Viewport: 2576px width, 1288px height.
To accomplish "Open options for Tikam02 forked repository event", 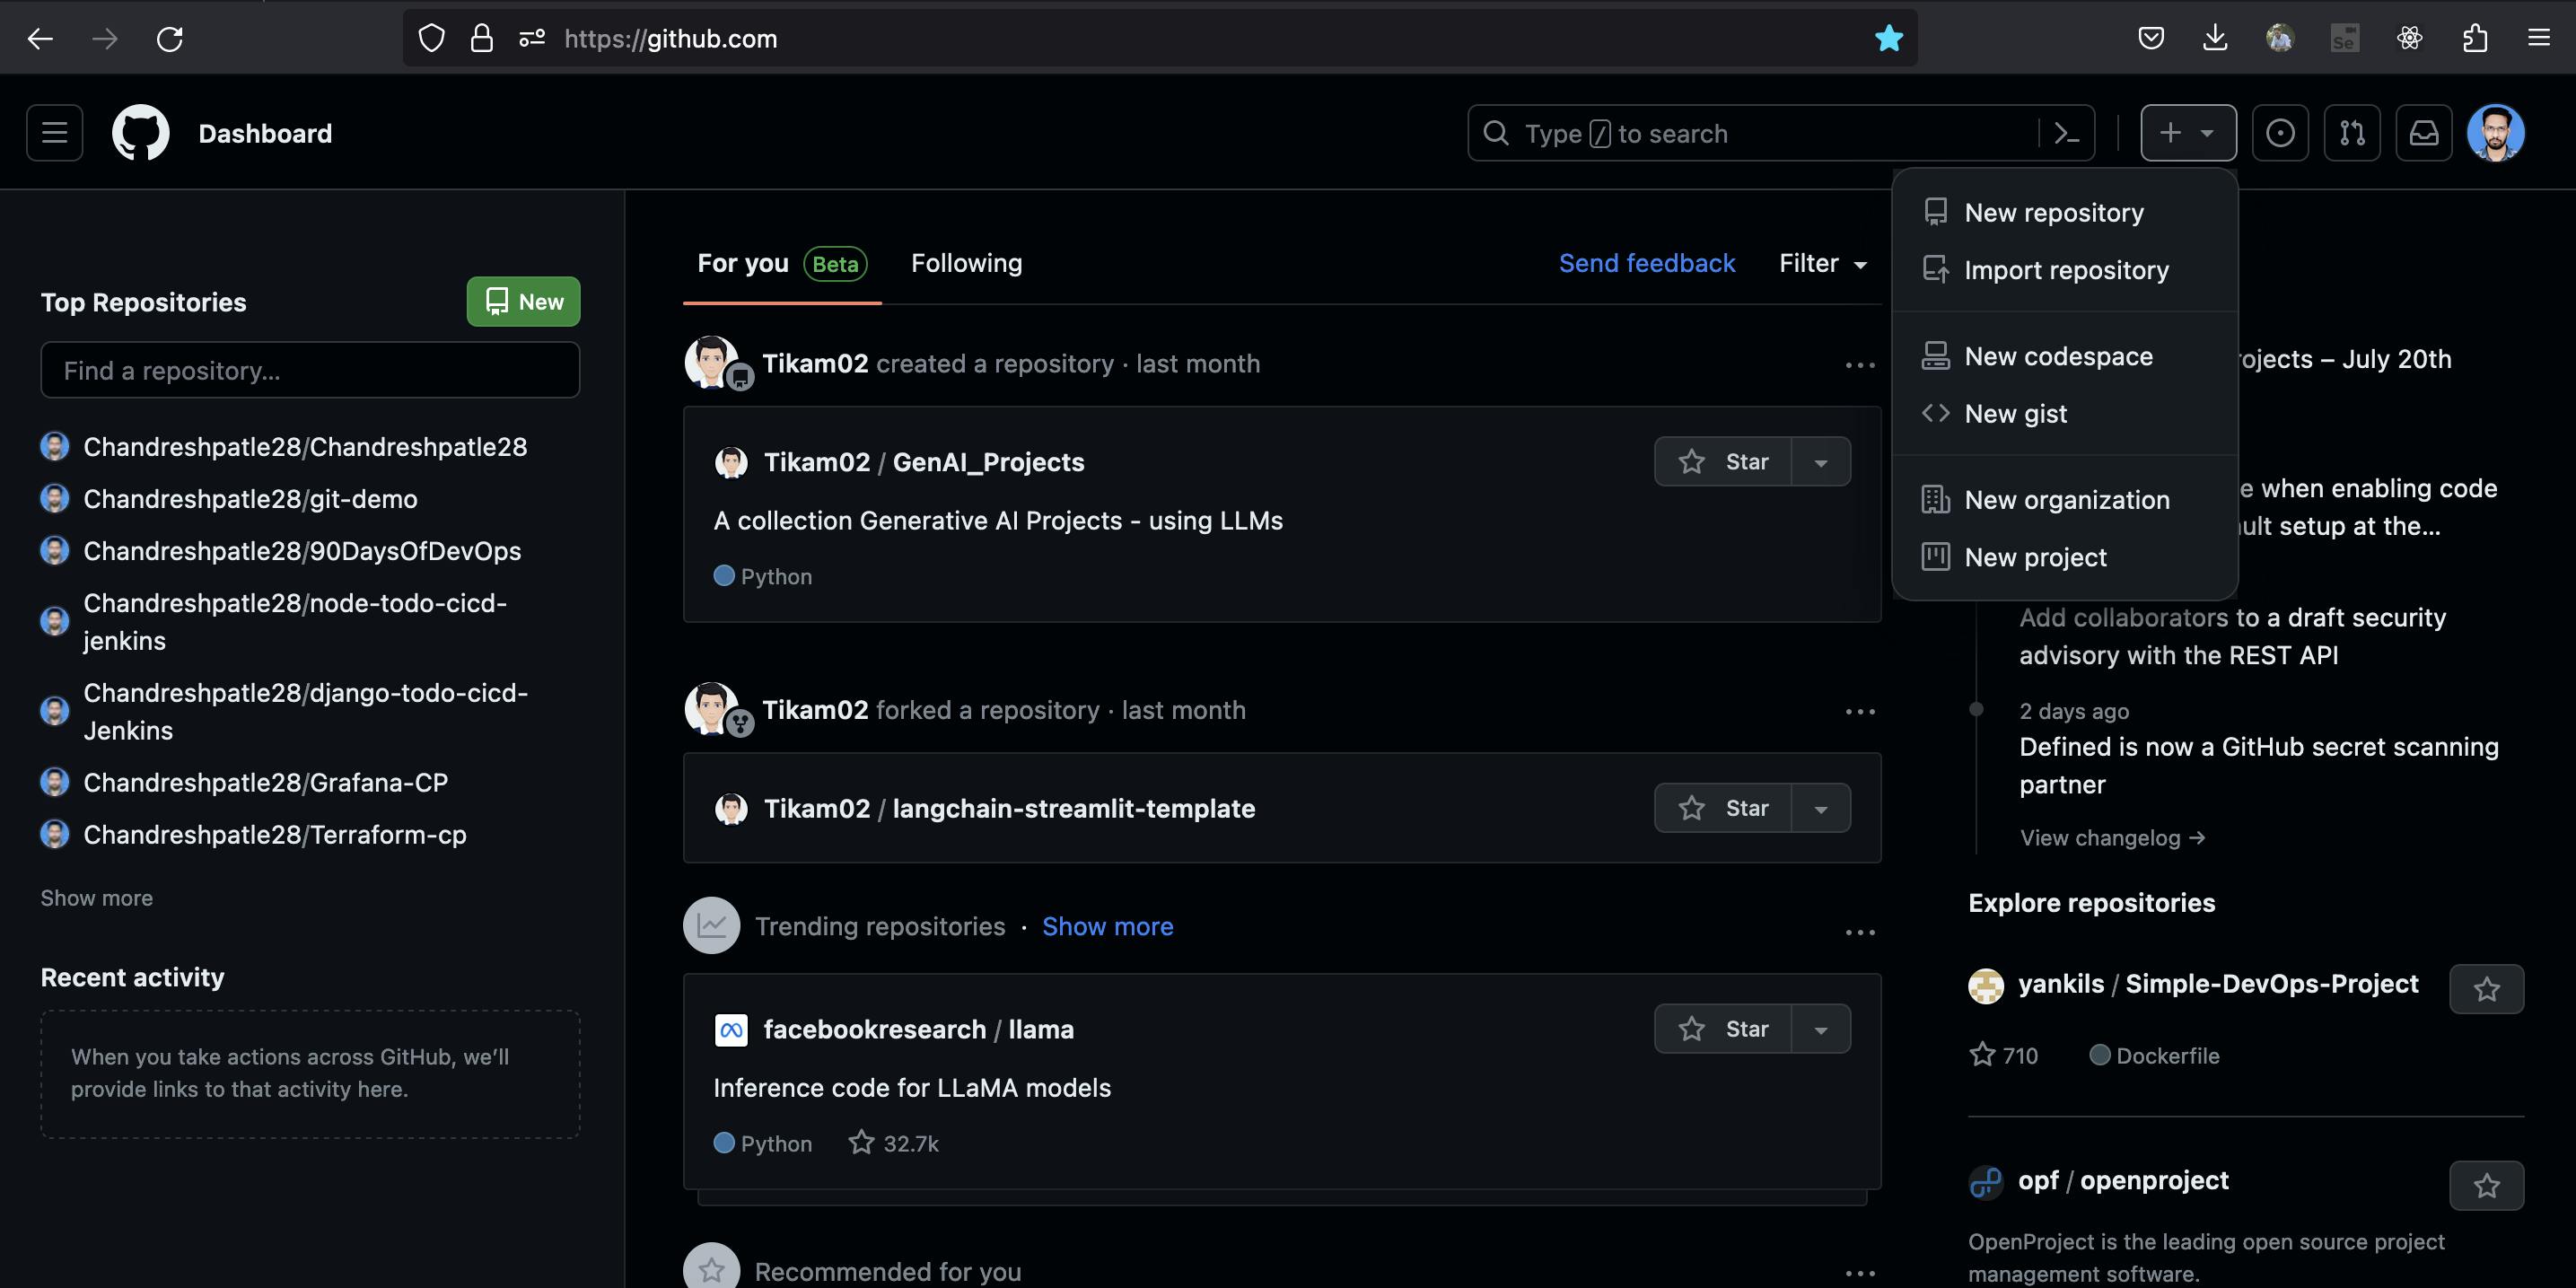I will 1860,711.
